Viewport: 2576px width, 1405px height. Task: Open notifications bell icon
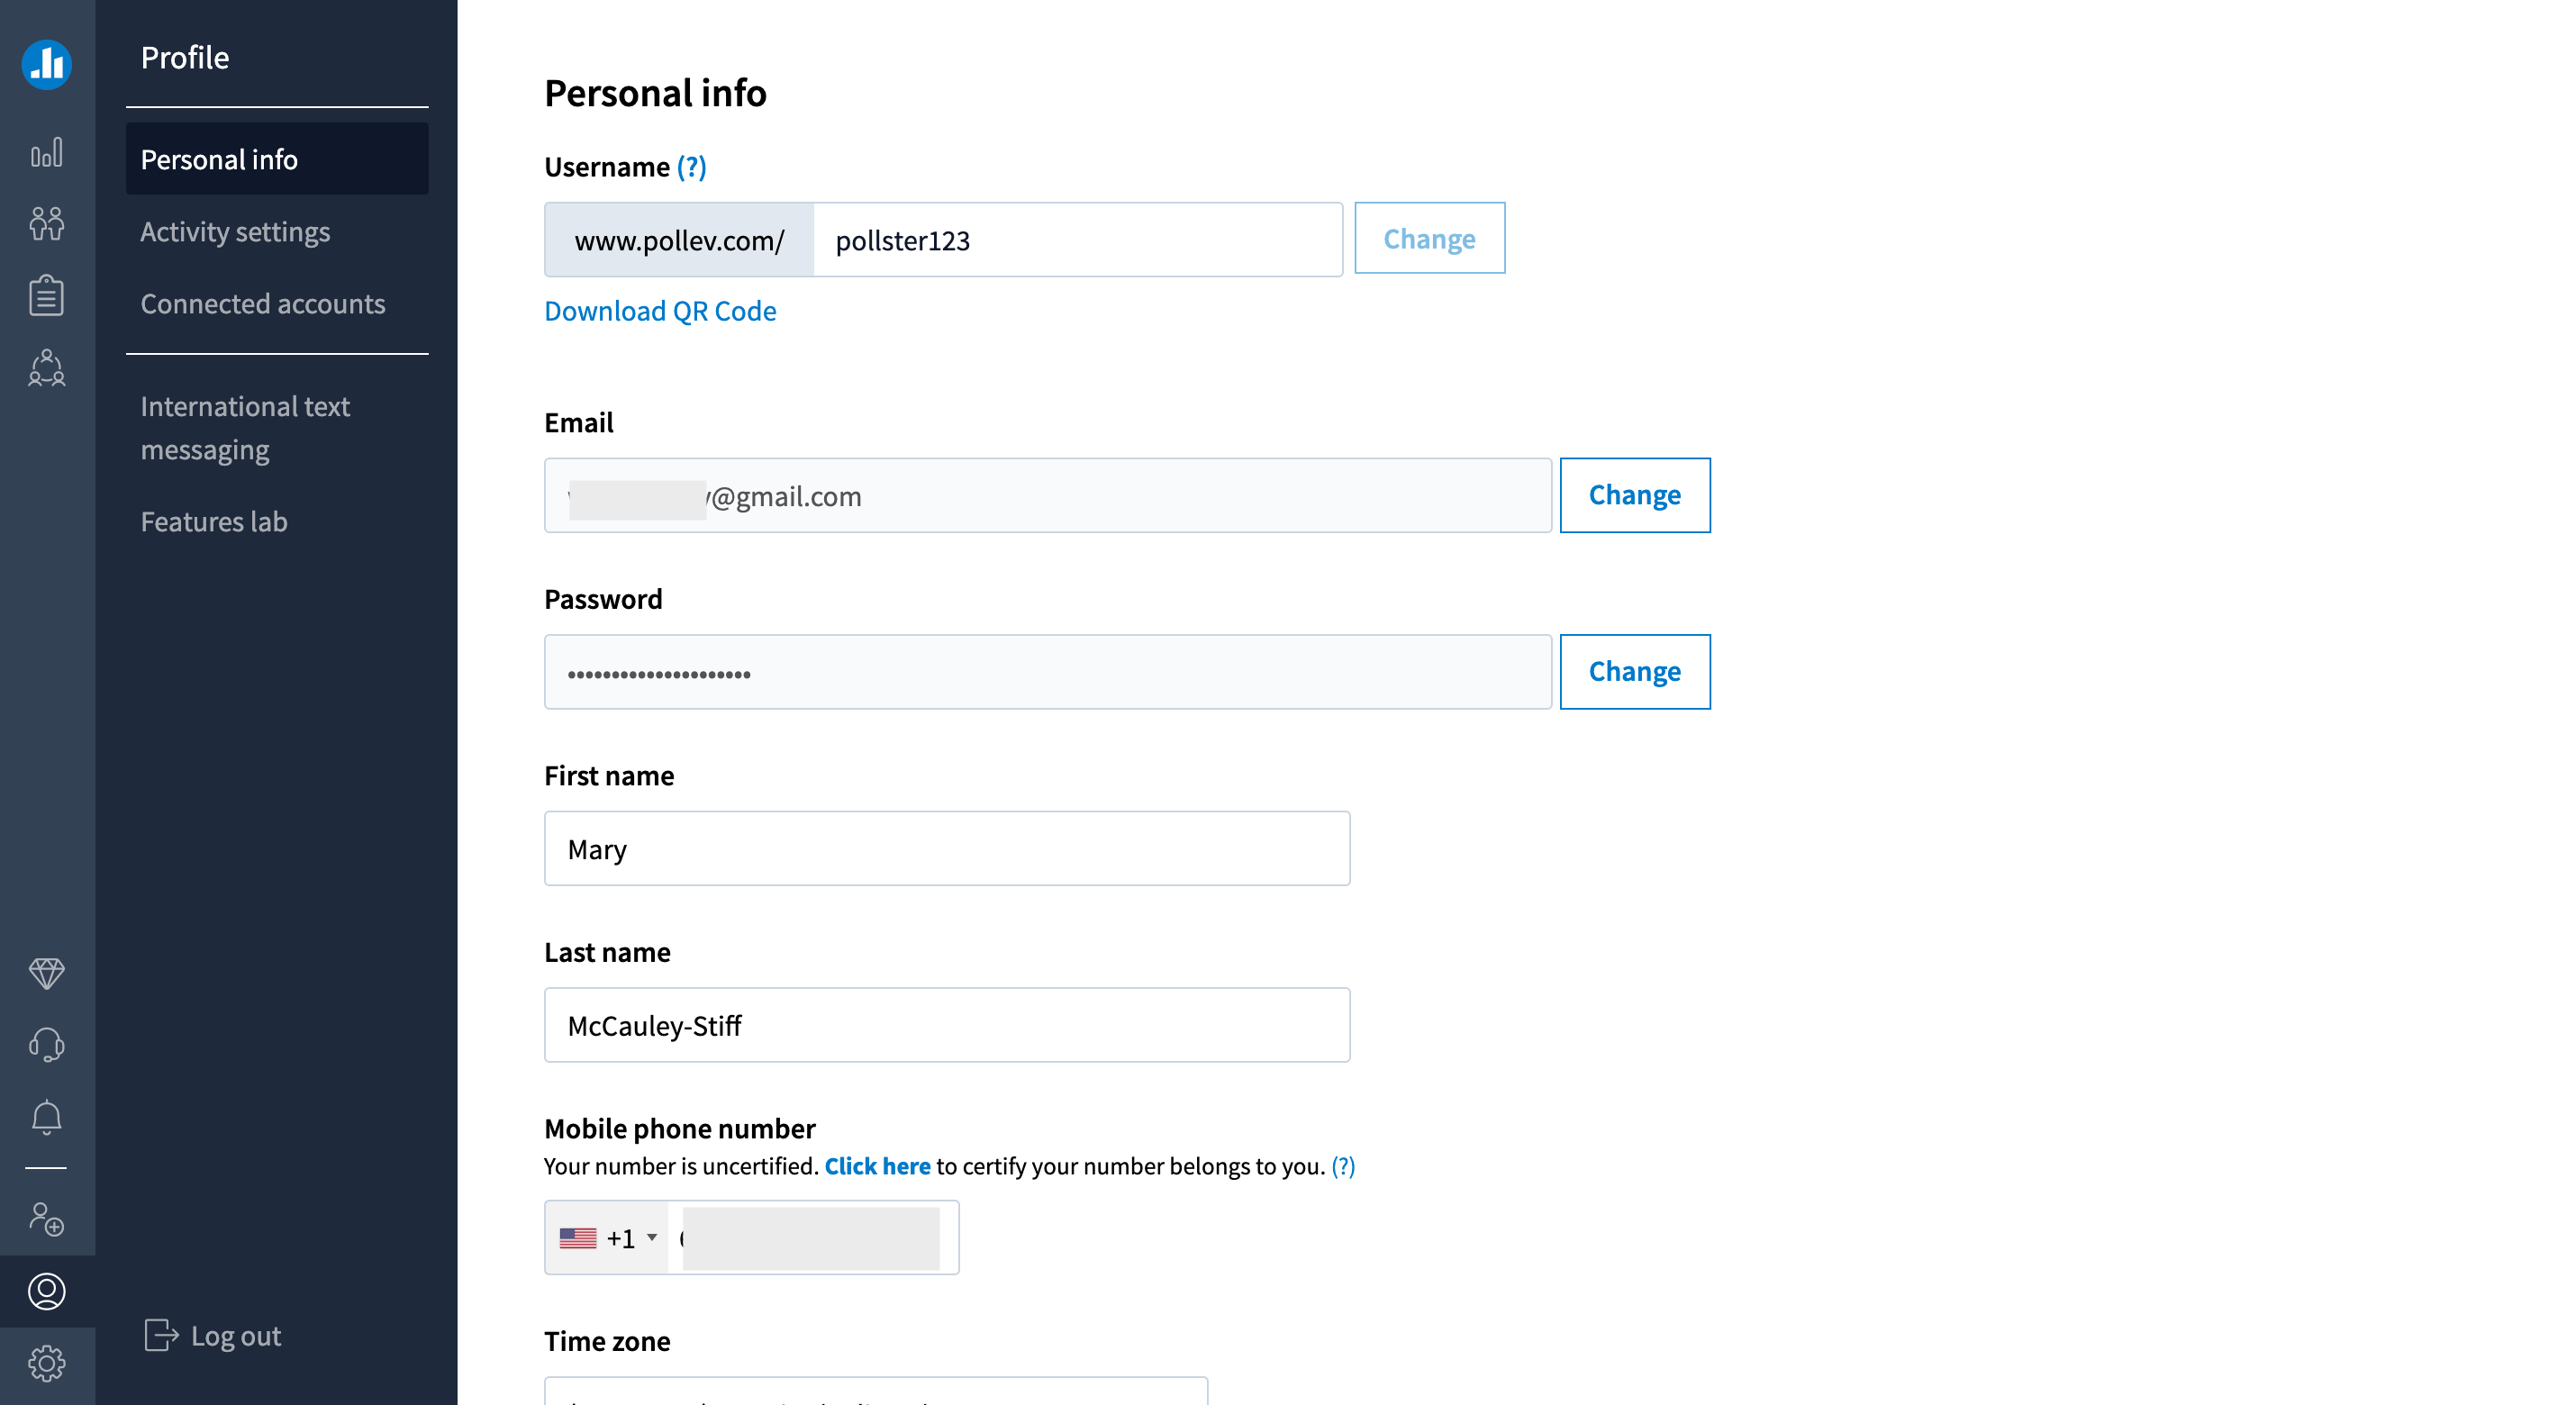click(47, 1117)
